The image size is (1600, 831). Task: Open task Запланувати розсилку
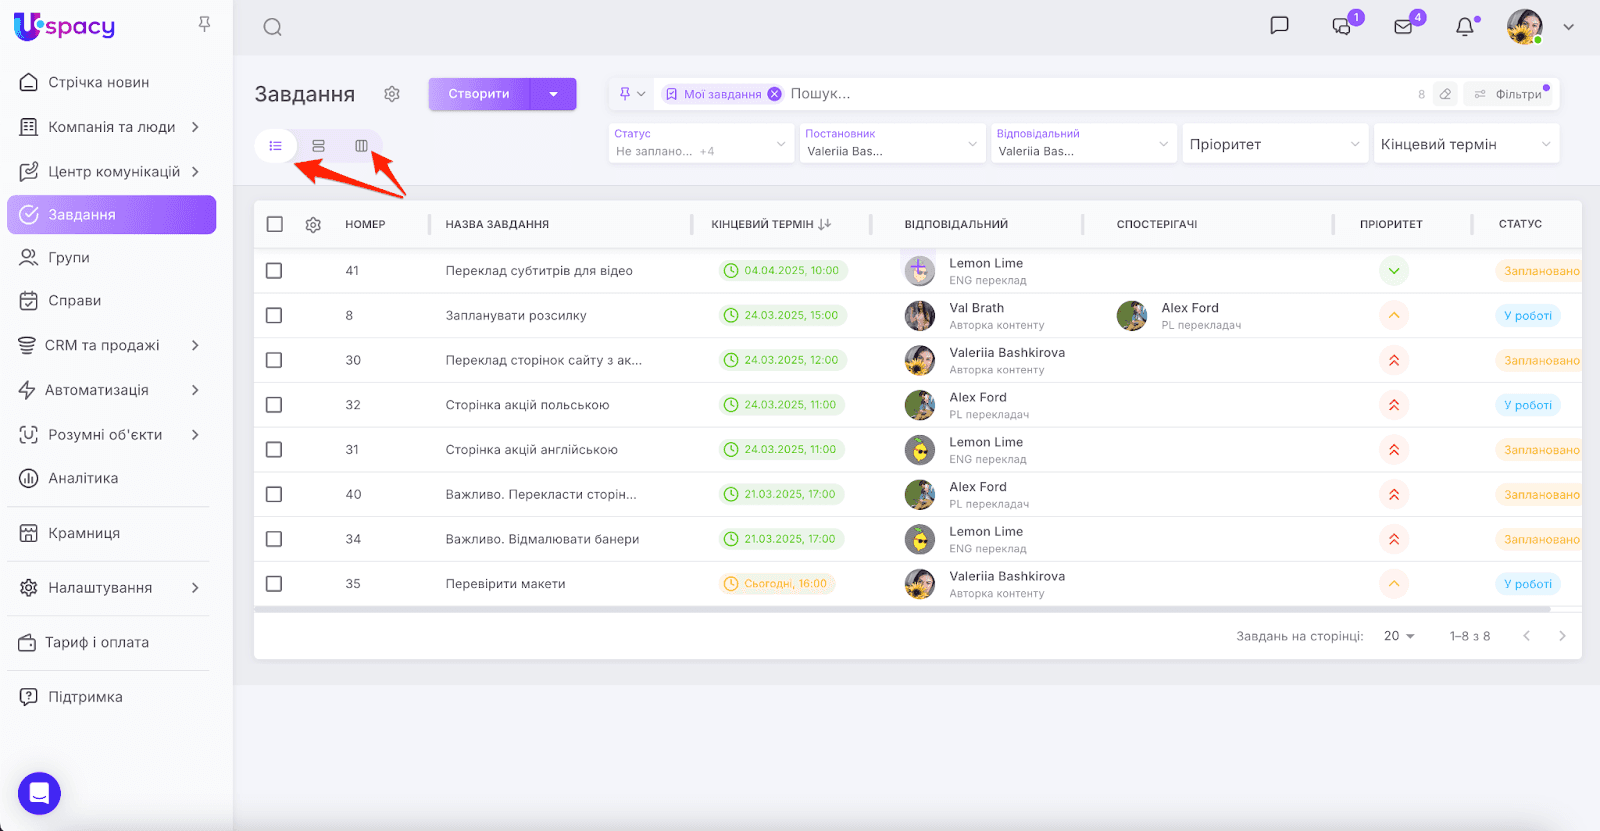point(516,316)
